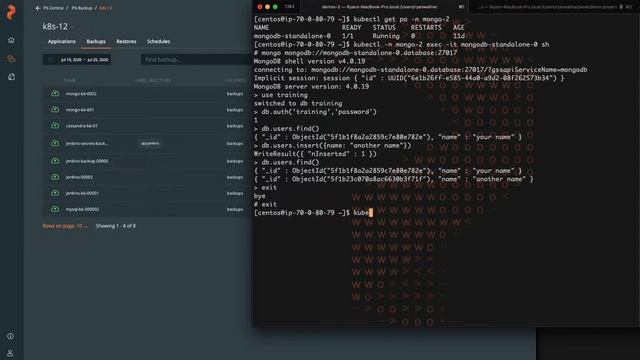Click cloud icon for jenkins-bk-00001
The image size is (640, 360).
tap(55, 193)
